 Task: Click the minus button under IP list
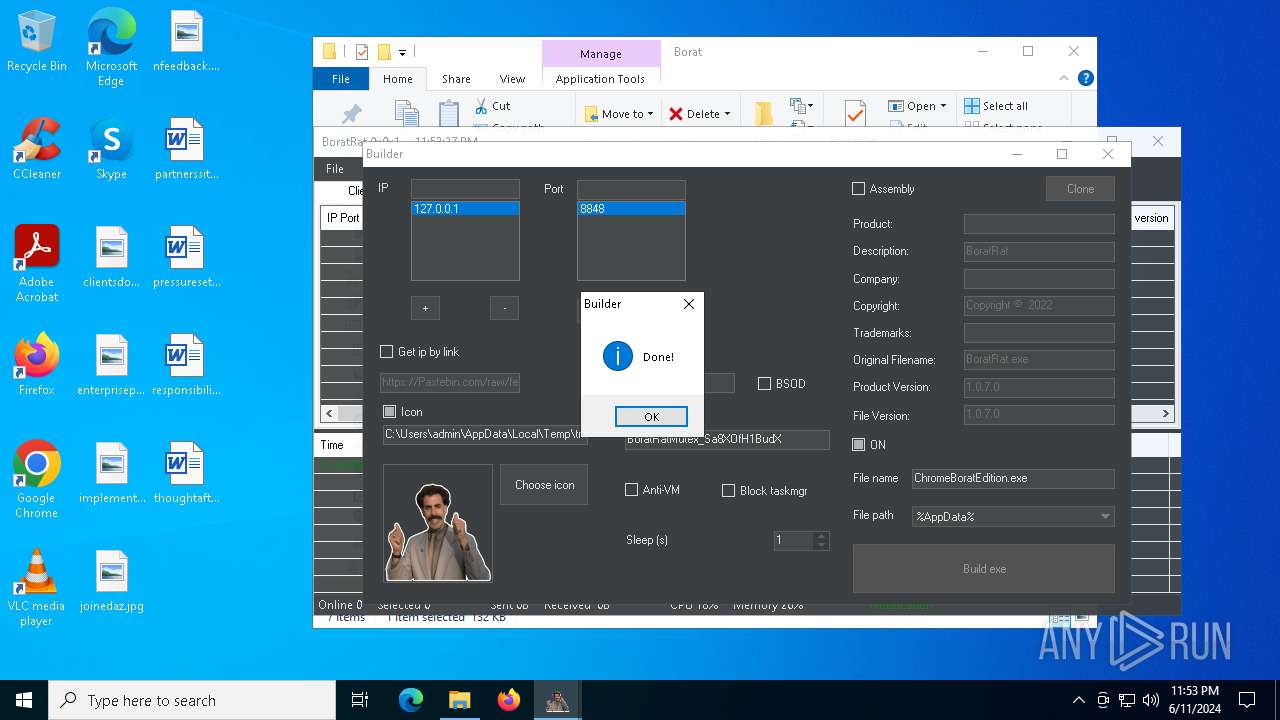[x=504, y=308]
